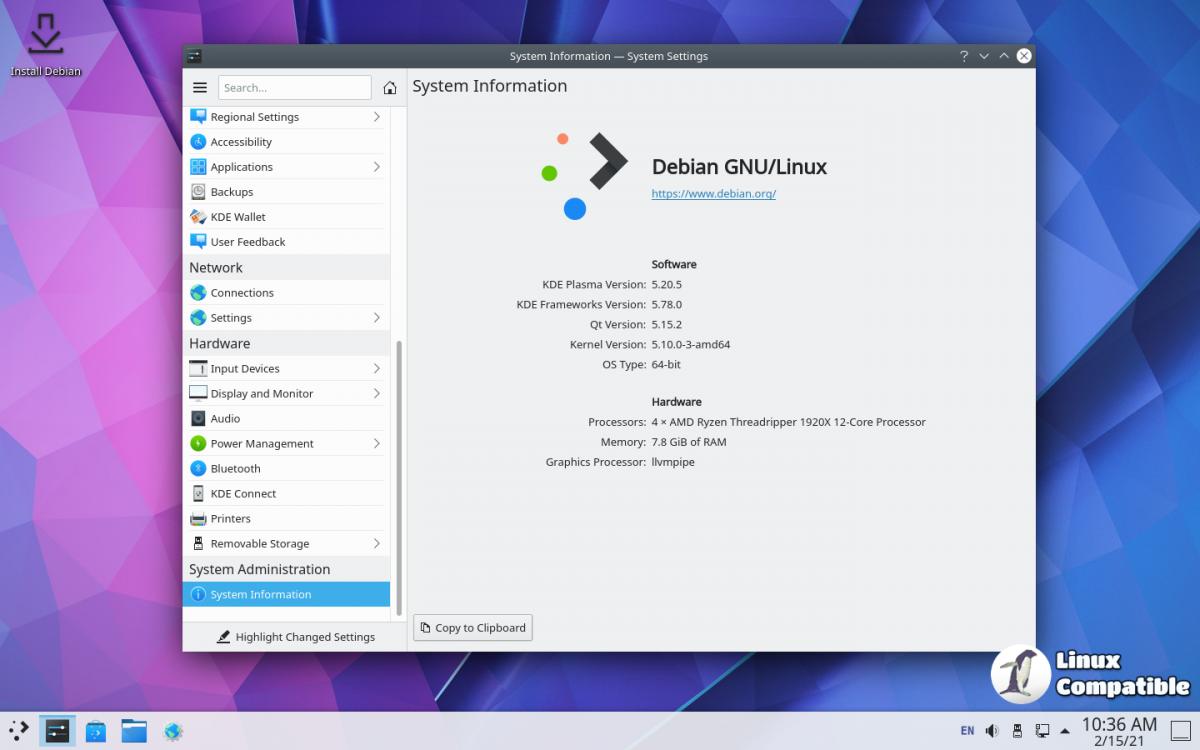The width and height of the screenshot is (1200, 750).
Task: Open Audio settings in Hardware section
Action: [x=225, y=419]
